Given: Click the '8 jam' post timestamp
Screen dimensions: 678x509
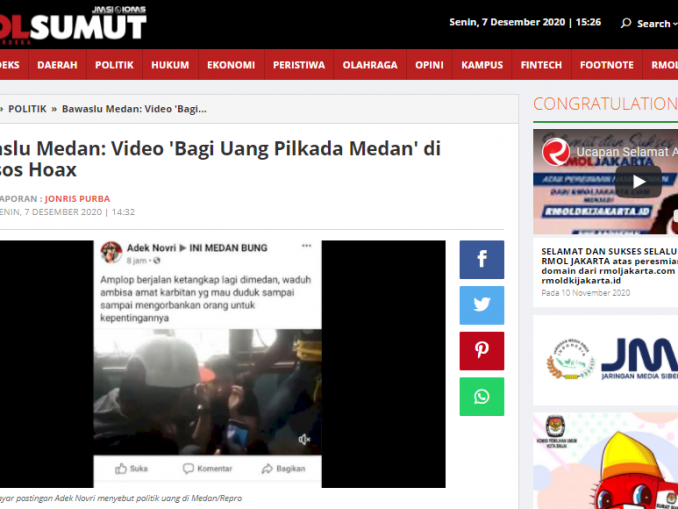Looking at the screenshot, I should (136, 261).
